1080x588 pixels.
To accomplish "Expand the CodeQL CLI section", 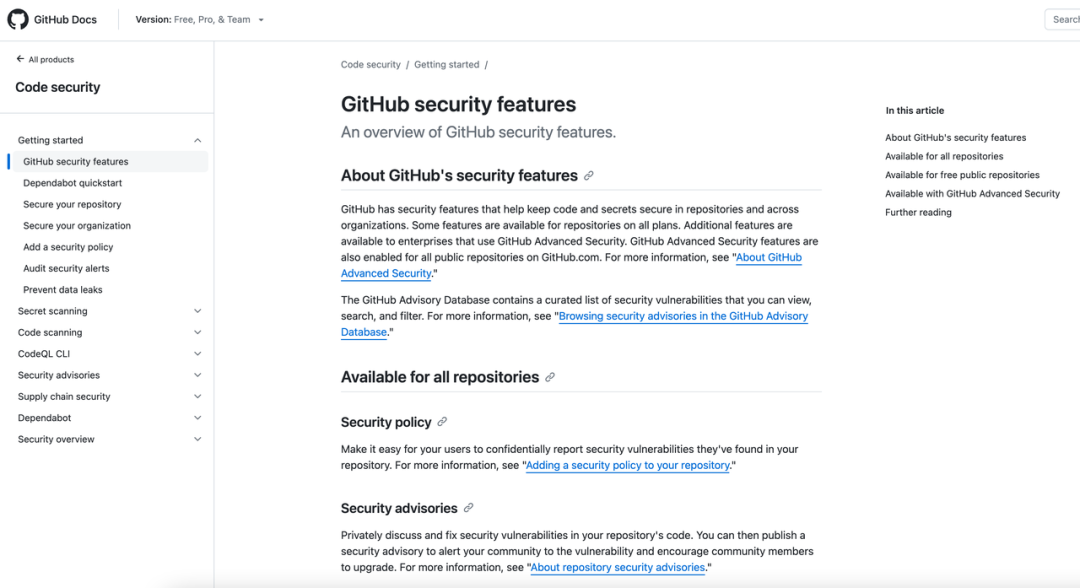I will tap(197, 354).
